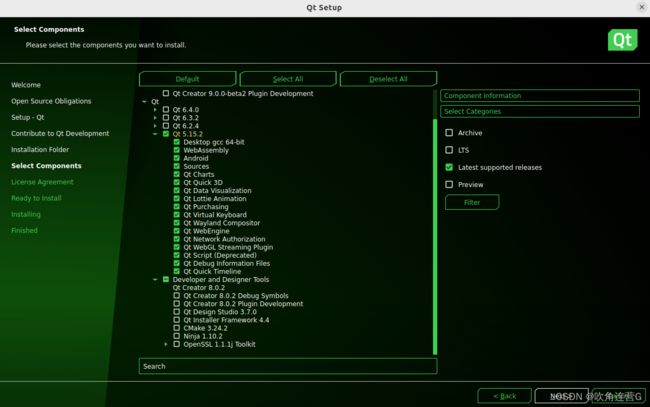
Task: Uncheck Qt Purchasing component
Action: [177, 206]
